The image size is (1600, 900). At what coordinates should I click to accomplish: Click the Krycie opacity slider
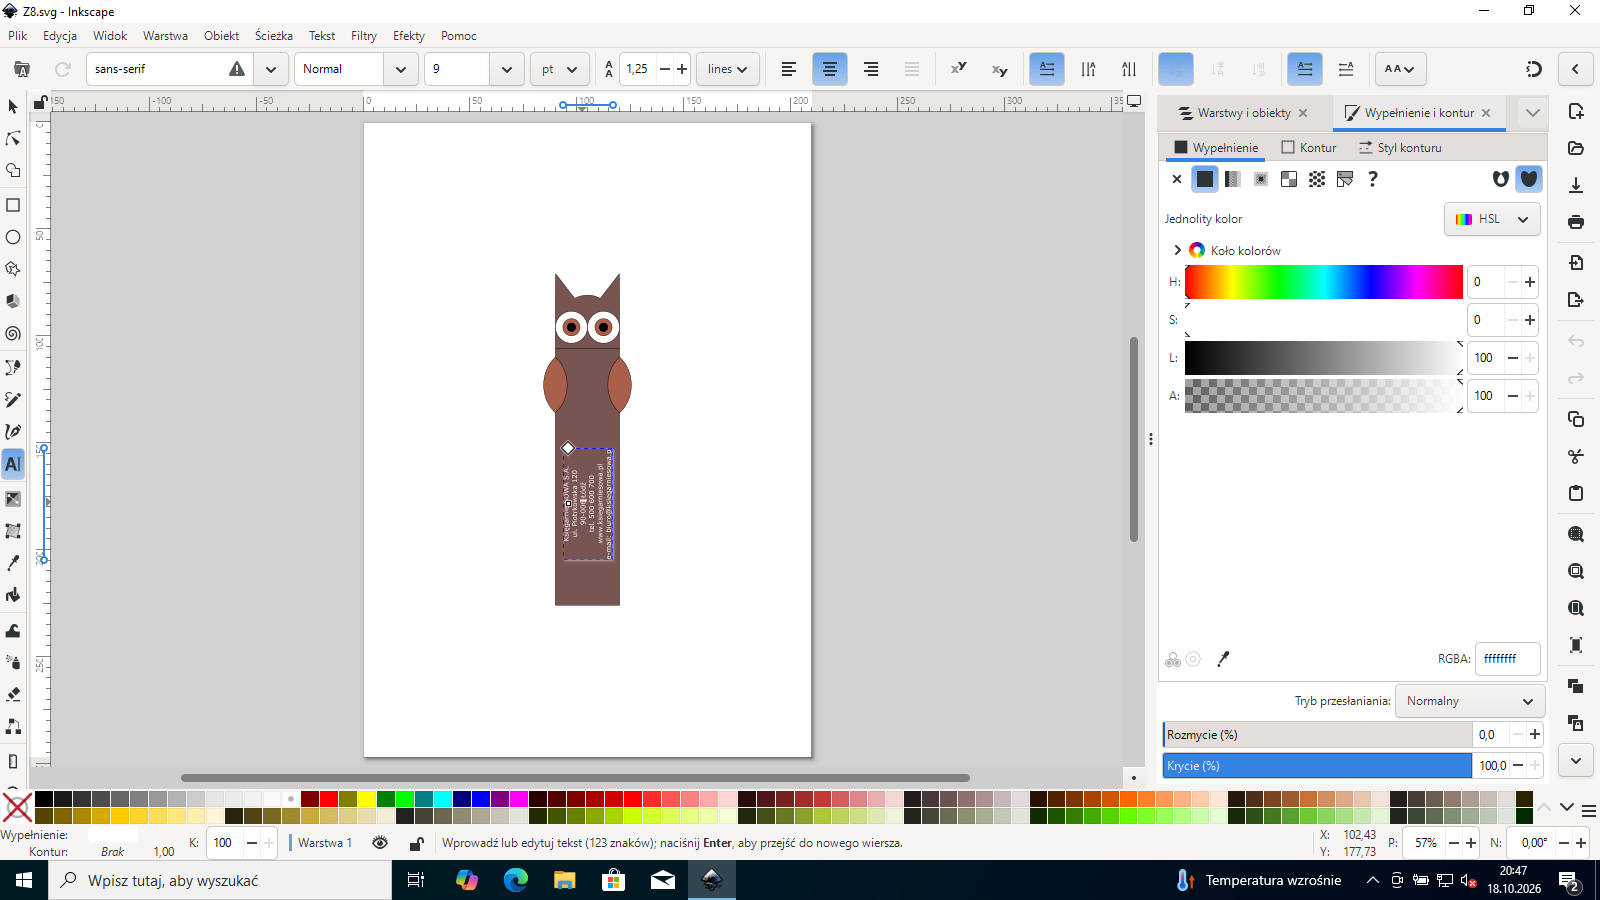pyautogui.click(x=1317, y=766)
